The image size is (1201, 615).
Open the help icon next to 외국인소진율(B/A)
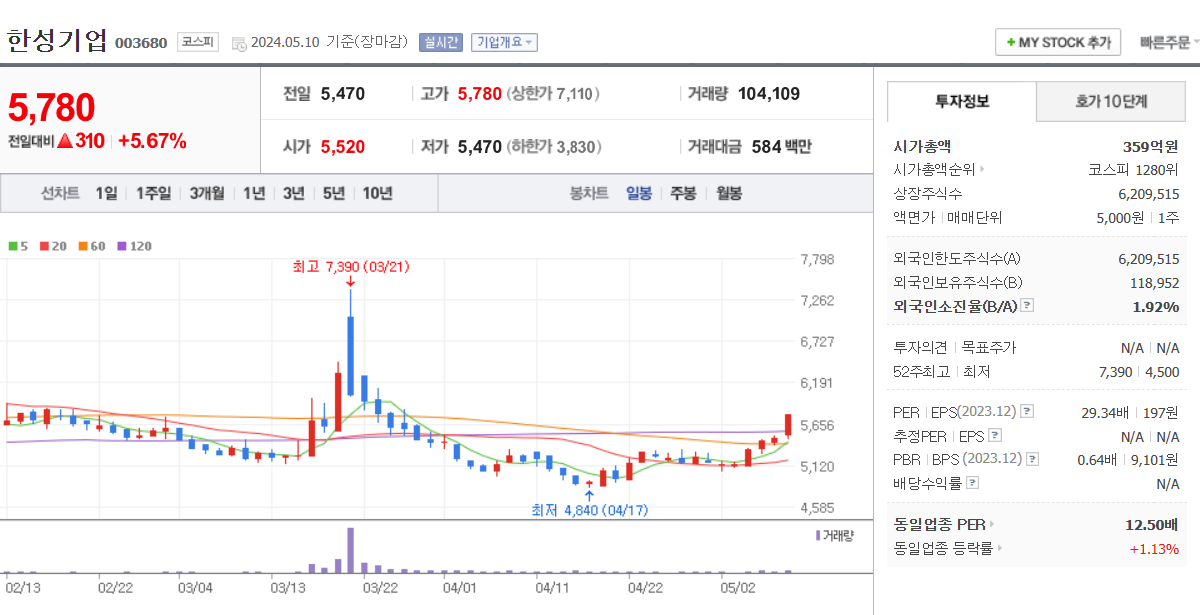tap(1027, 306)
